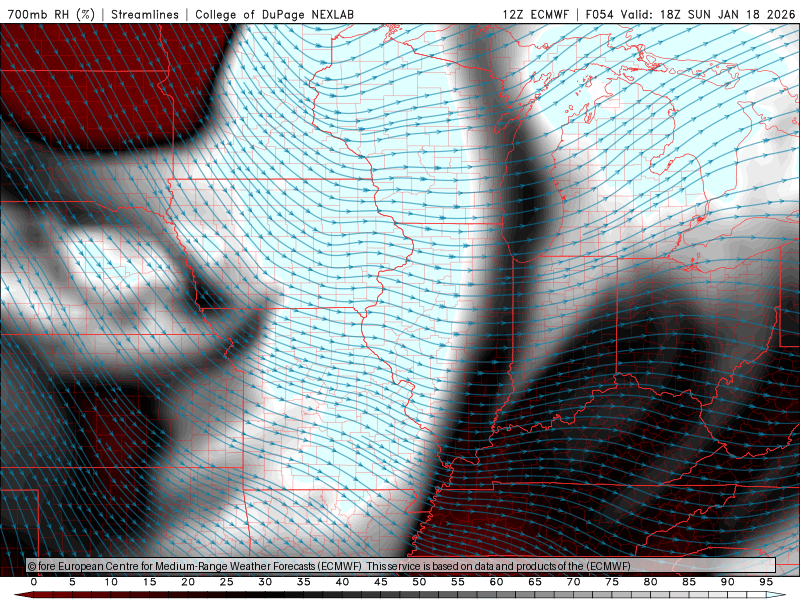Click the '20' colorbar scale label
800x600 pixels.
tap(188, 582)
